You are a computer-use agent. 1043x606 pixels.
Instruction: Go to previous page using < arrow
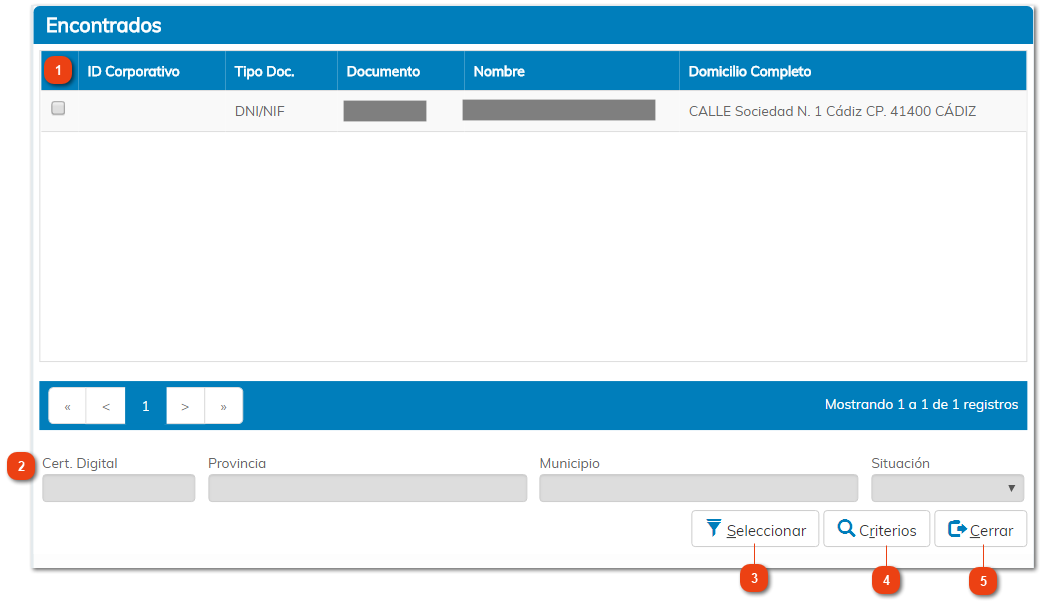click(106, 406)
